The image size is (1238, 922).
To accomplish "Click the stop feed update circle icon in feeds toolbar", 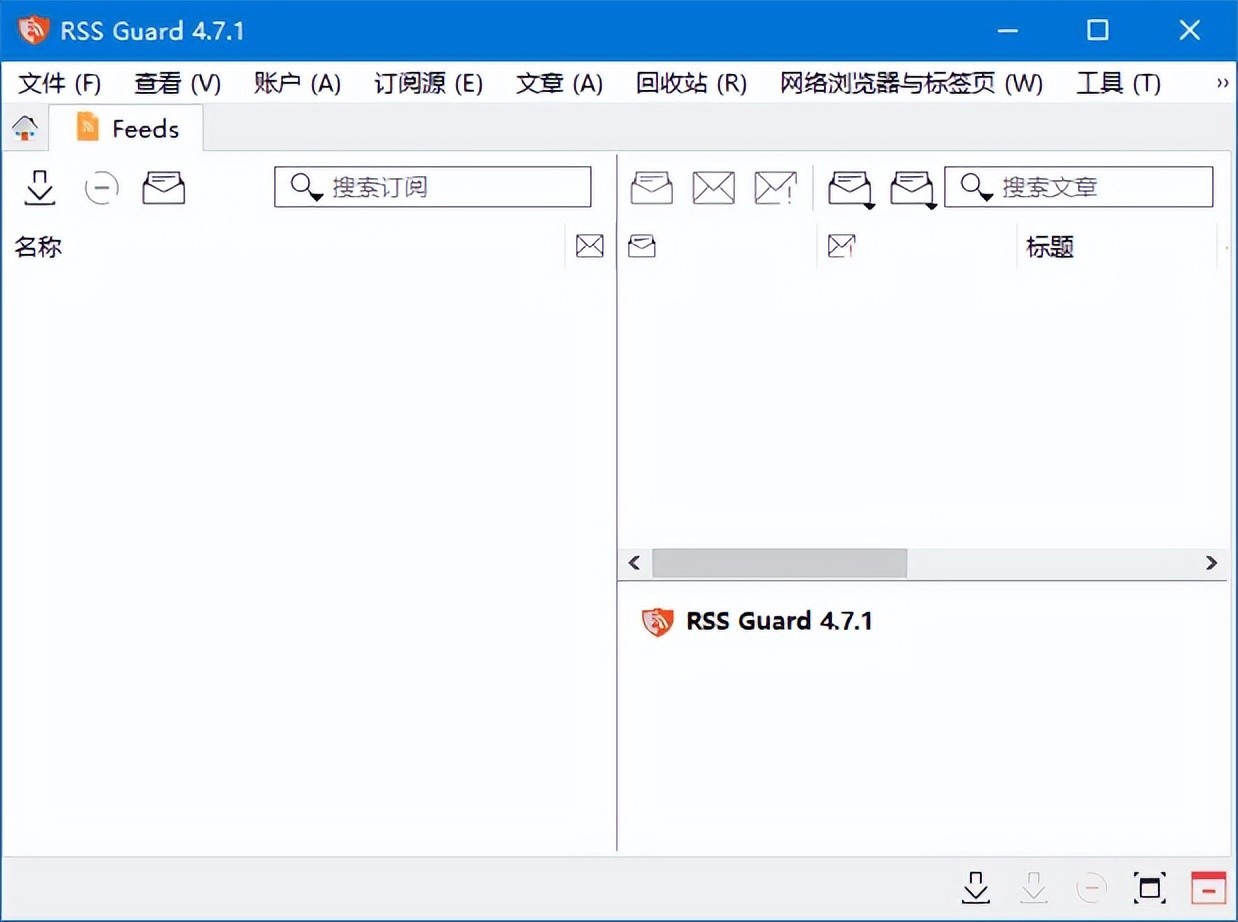I will [x=101, y=187].
